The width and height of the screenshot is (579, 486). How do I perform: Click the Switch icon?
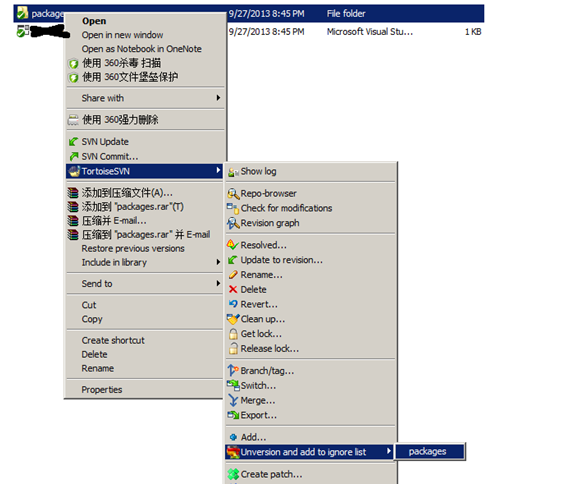233,386
